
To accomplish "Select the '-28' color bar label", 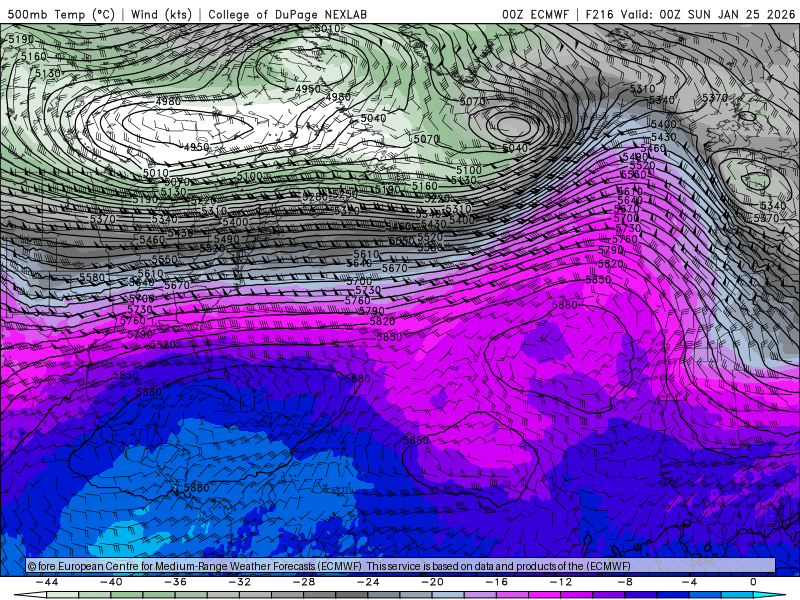I will coord(304,582).
